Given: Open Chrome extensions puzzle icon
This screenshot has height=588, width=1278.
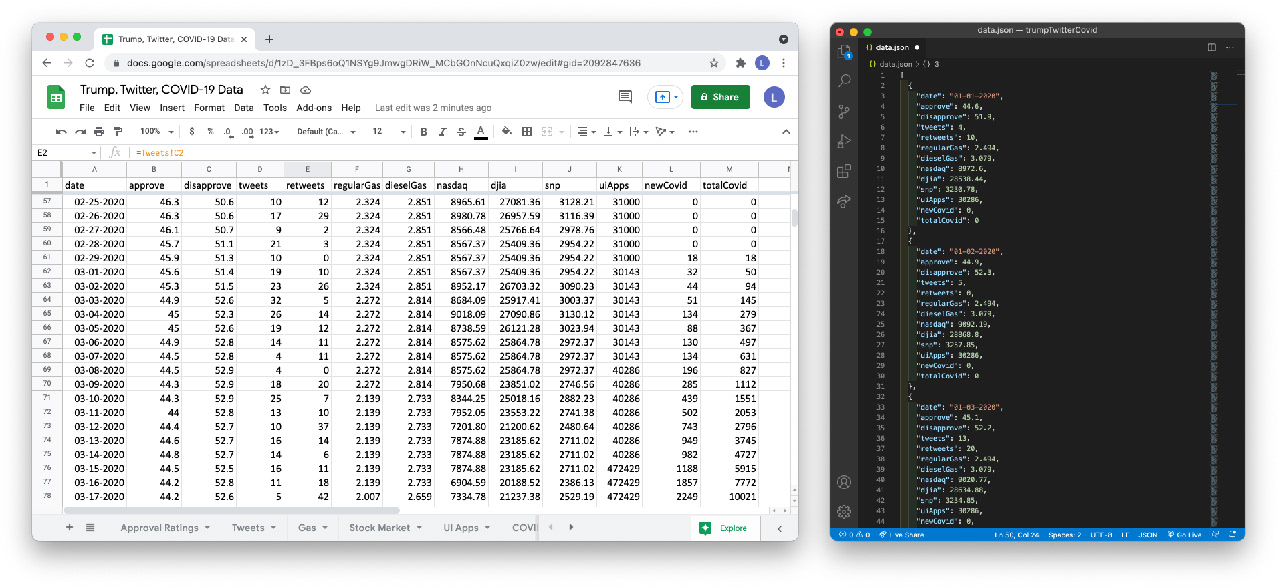Looking at the screenshot, I should tap(740, 62).
